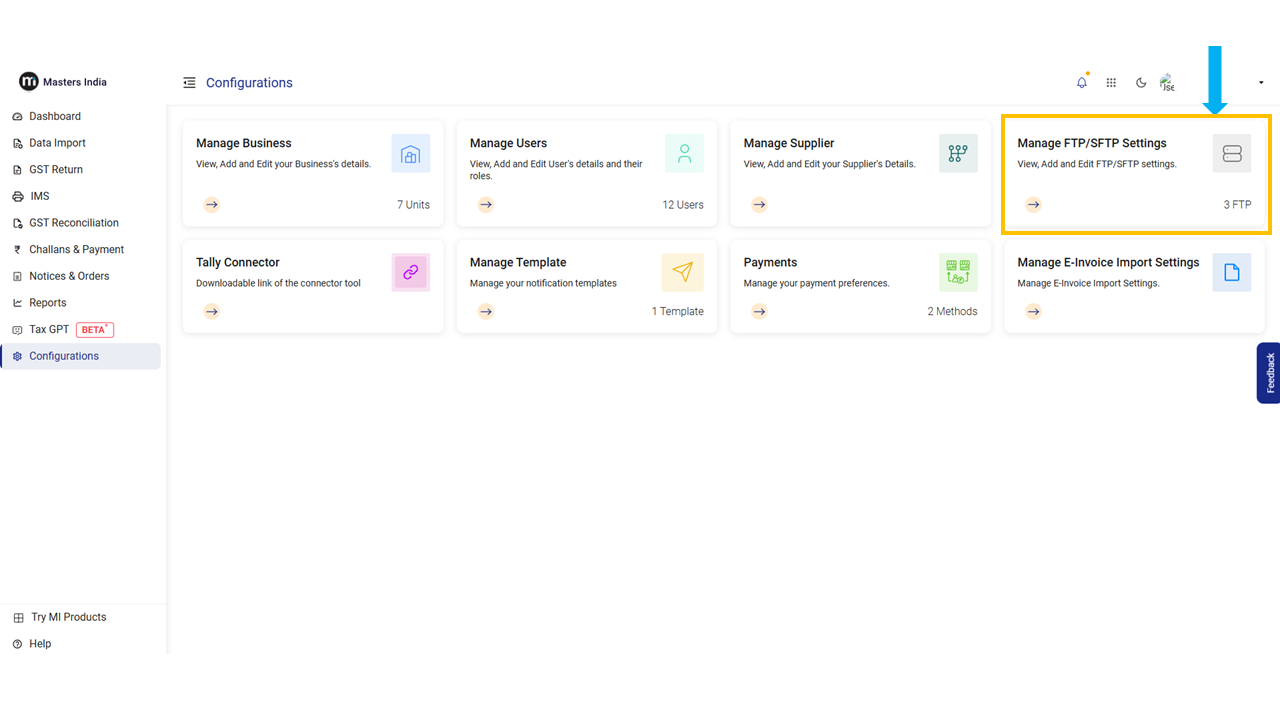Viewport: 1280px width, 720px height.
Task: Open the Help link in sidebar
Action: pos(40,644)
